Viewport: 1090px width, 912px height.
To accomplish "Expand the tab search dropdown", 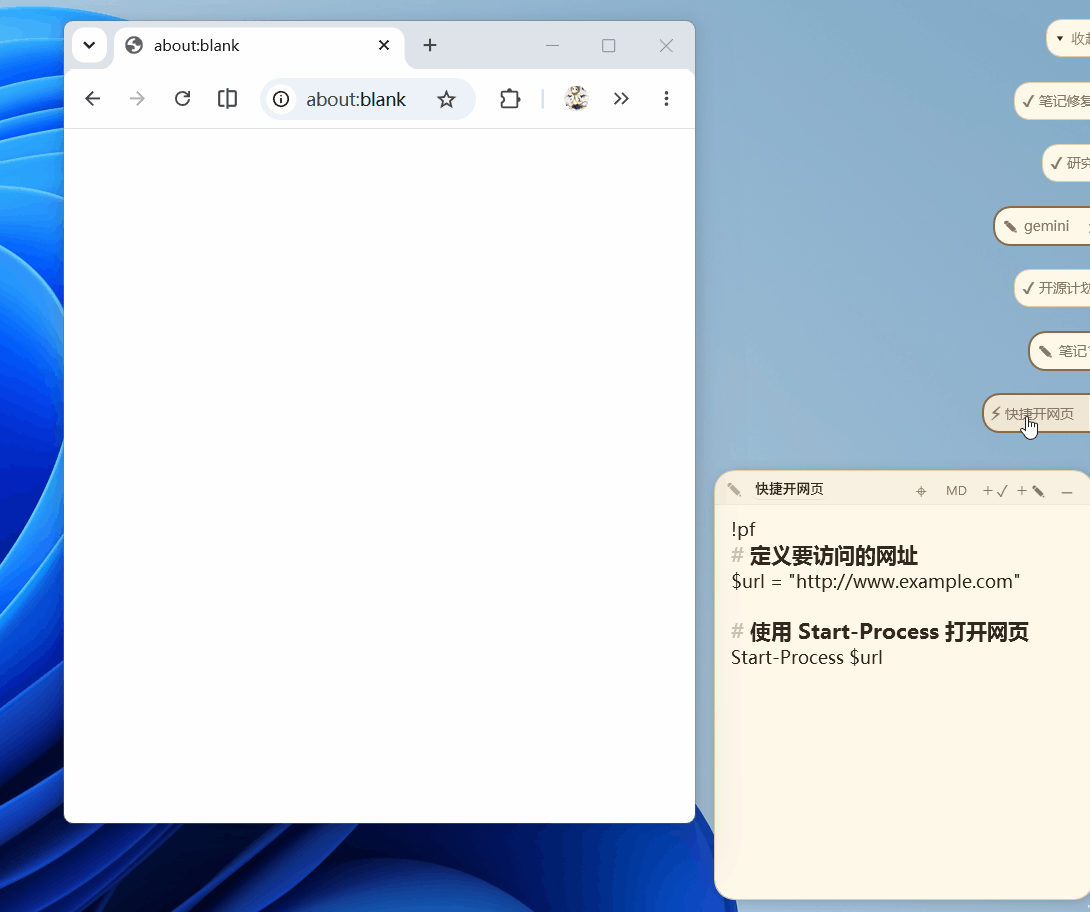I will coord(89,45).
